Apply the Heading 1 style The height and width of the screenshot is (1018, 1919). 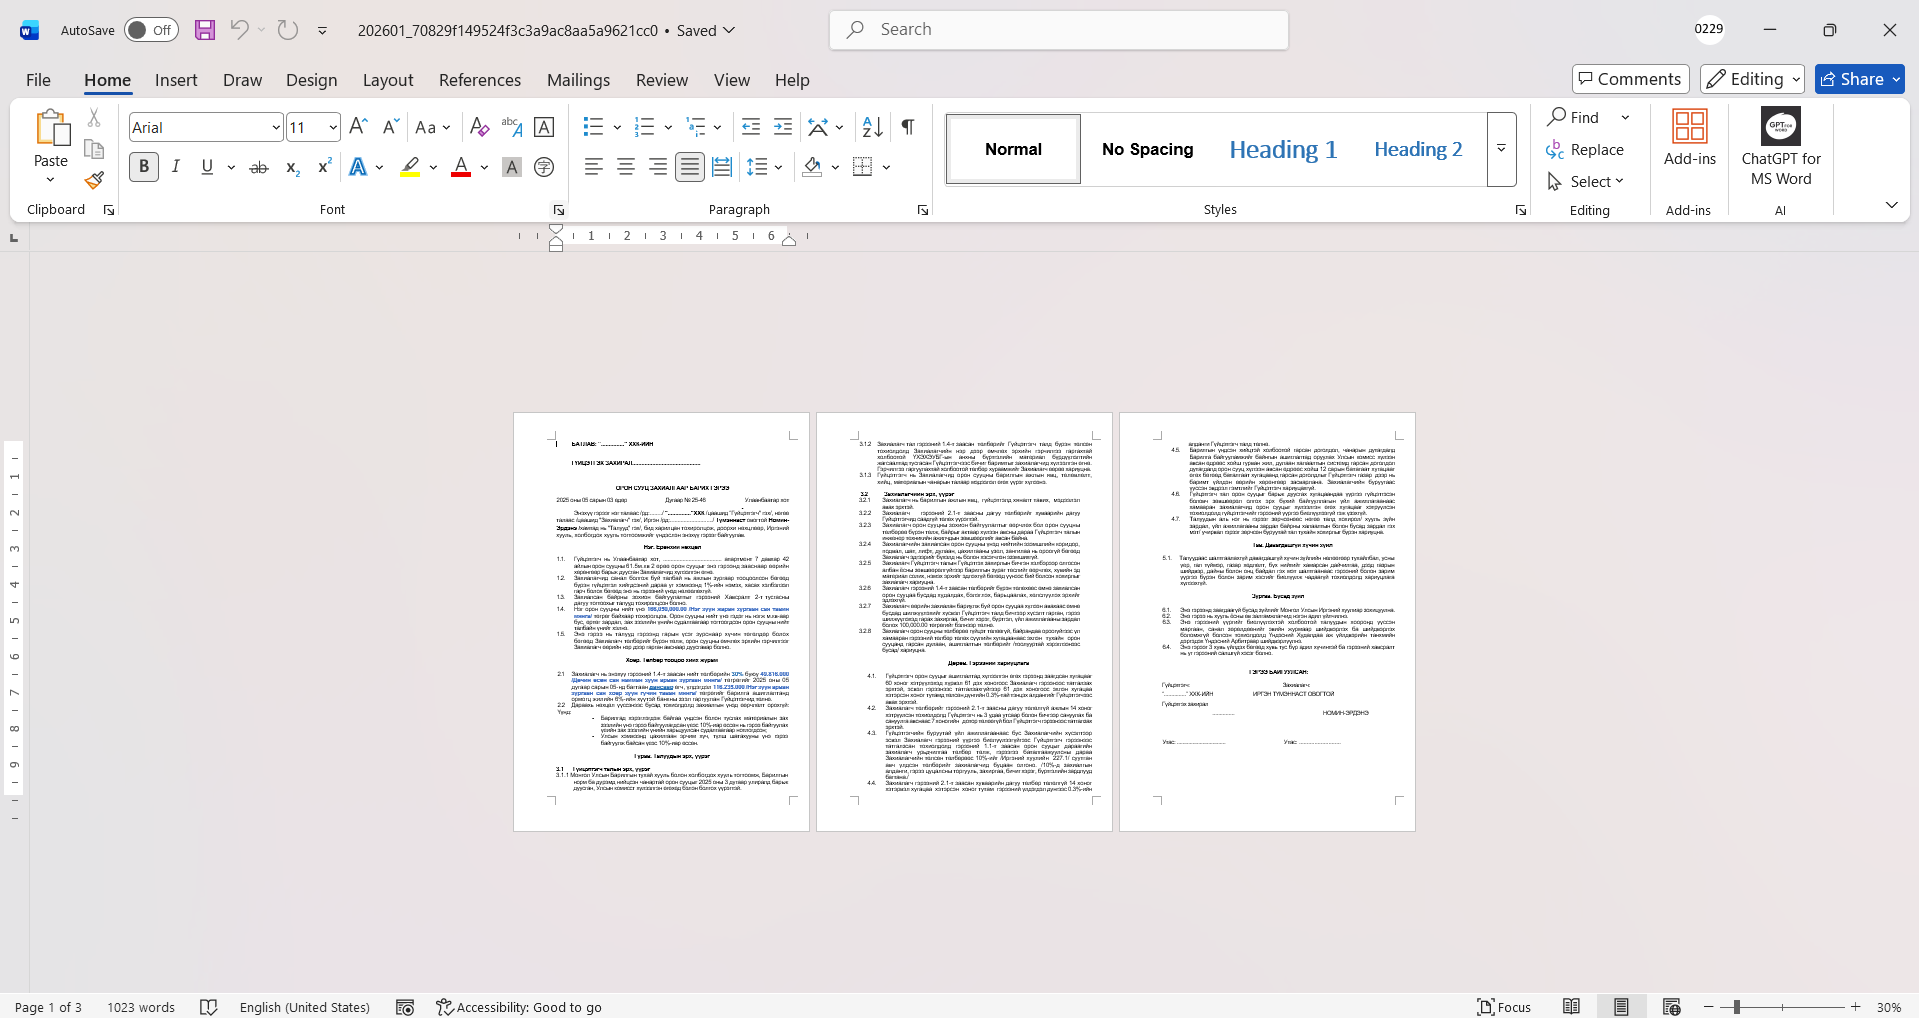[1282, 149]
